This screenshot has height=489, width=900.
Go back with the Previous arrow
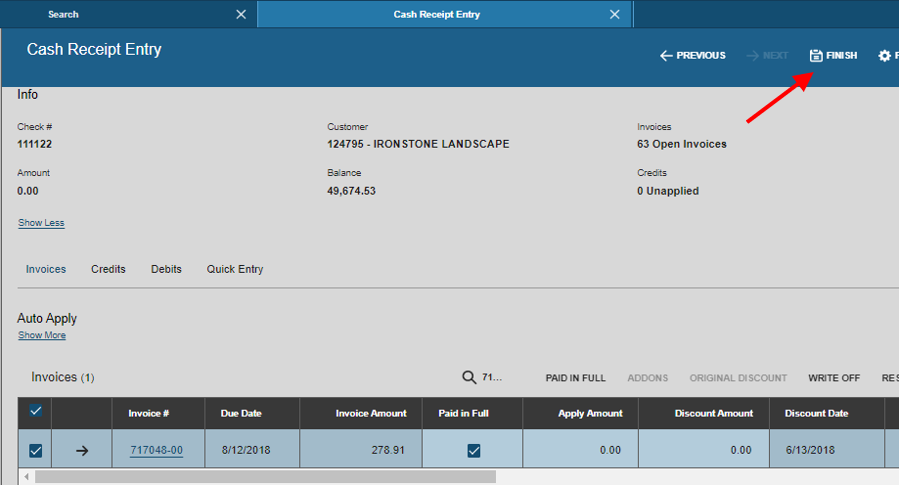[666, 56]
